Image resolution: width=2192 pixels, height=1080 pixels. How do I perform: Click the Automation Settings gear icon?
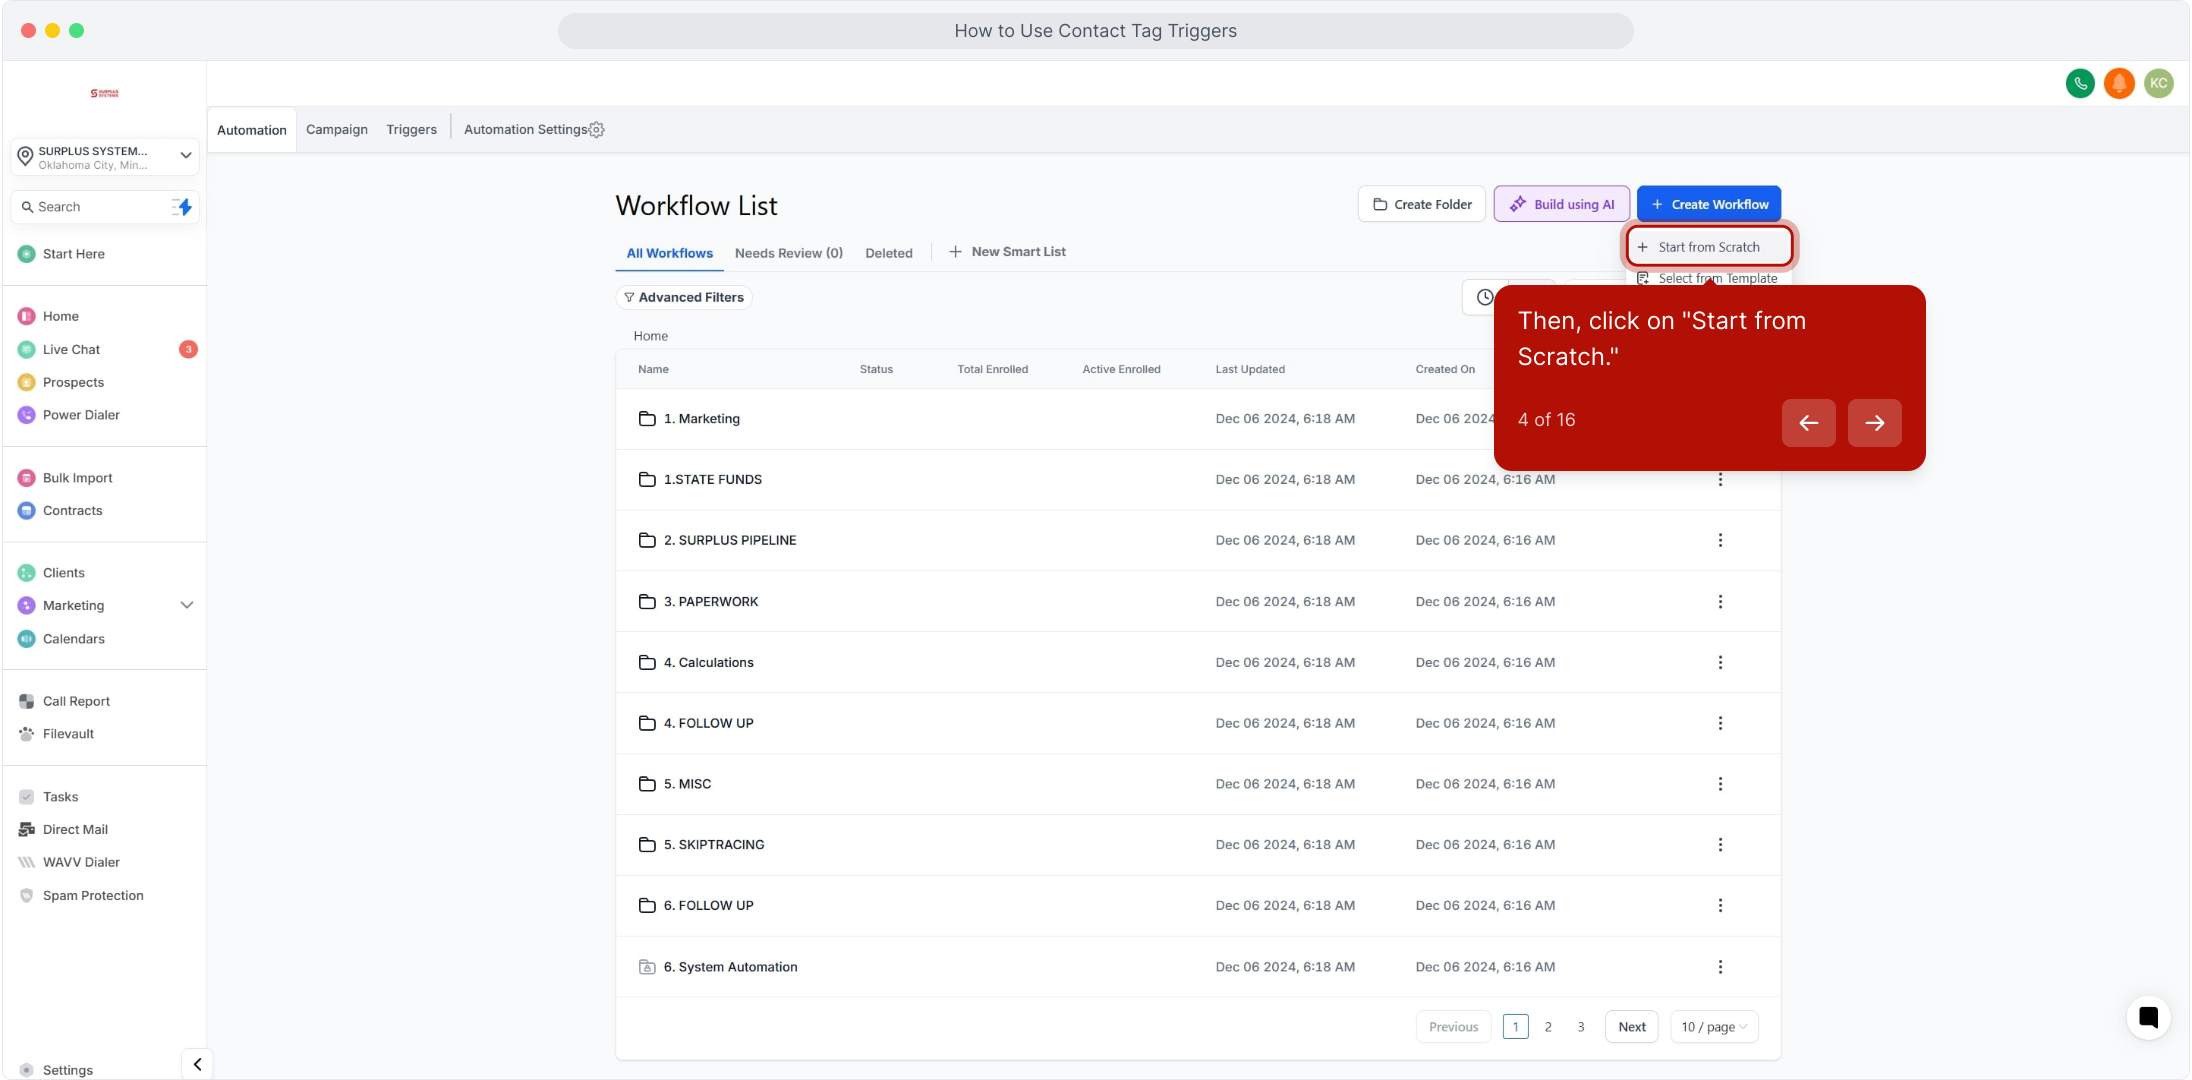597,130
